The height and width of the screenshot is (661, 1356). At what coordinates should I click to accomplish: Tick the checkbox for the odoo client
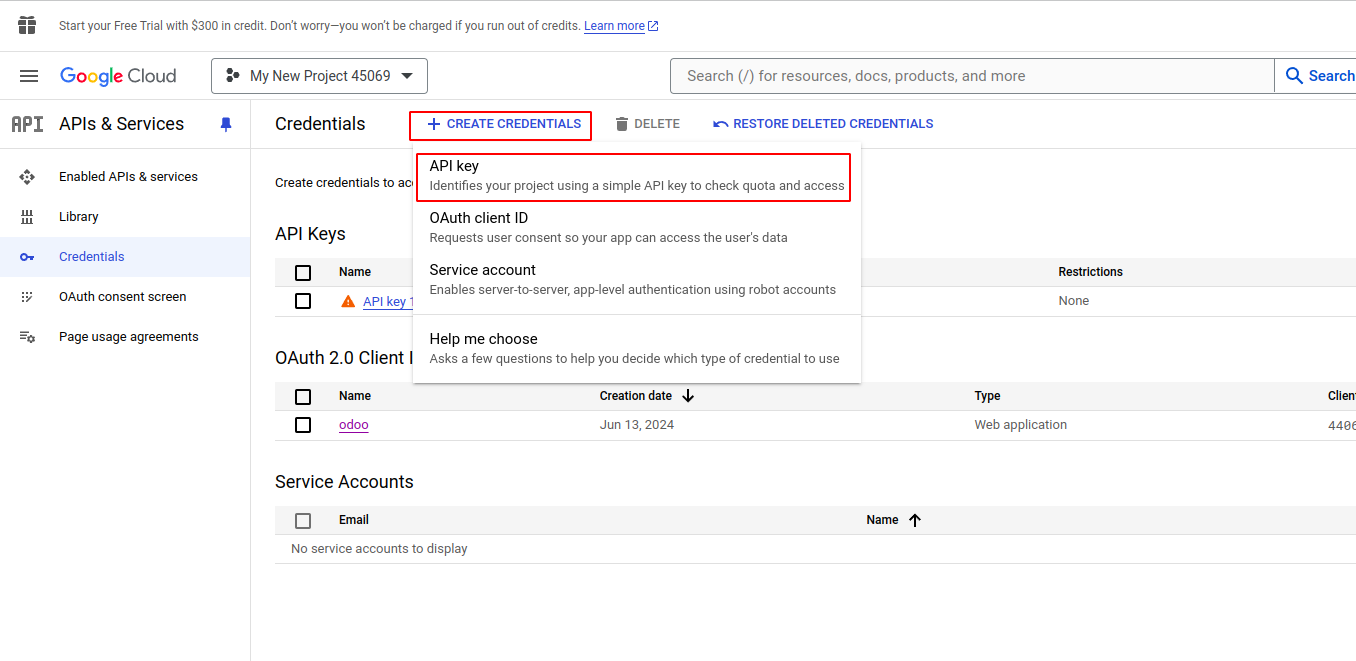[x=303, y=425]
